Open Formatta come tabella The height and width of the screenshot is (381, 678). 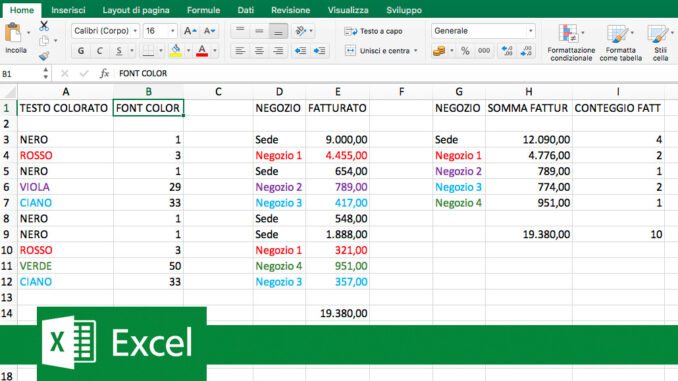click(620, 42)
